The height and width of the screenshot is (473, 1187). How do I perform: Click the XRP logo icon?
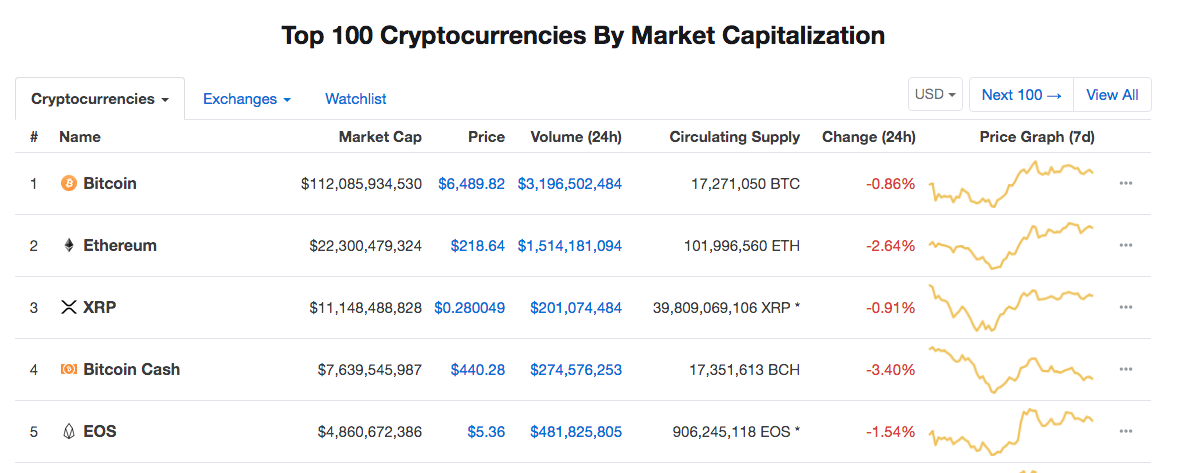(x=69, y=307)
